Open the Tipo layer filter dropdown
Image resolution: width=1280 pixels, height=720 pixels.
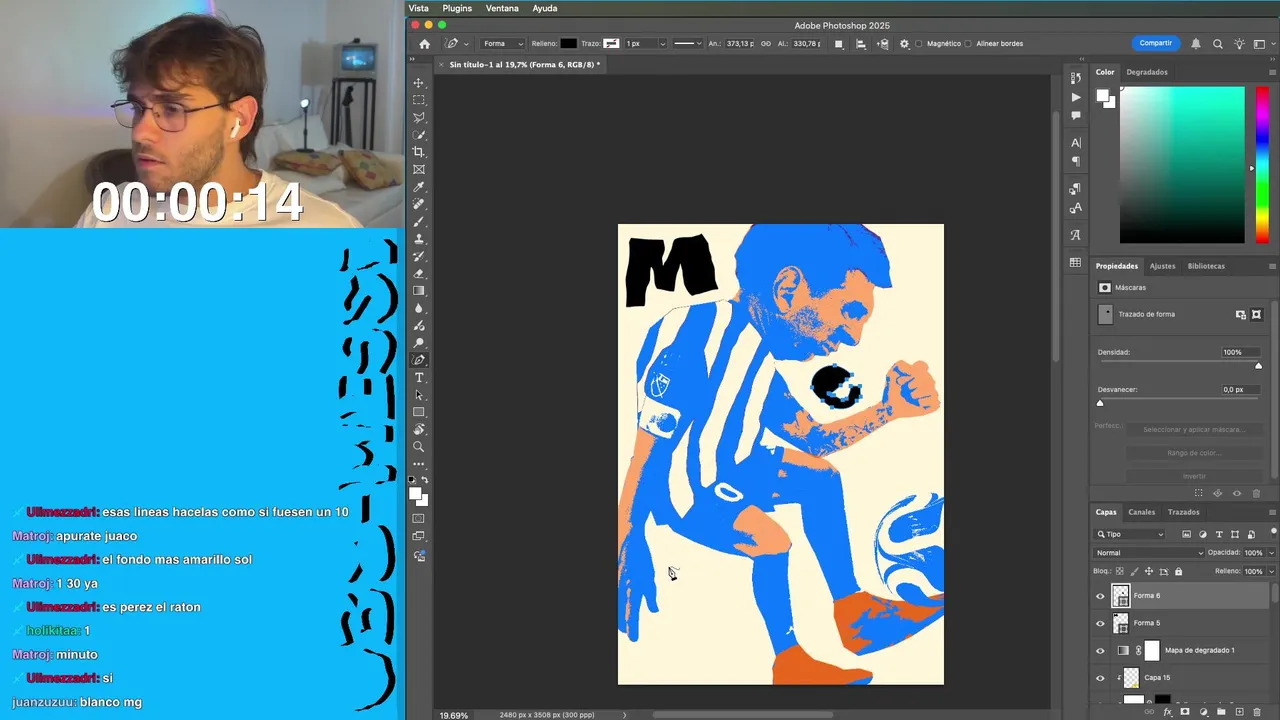click(x=1131, y=534)
